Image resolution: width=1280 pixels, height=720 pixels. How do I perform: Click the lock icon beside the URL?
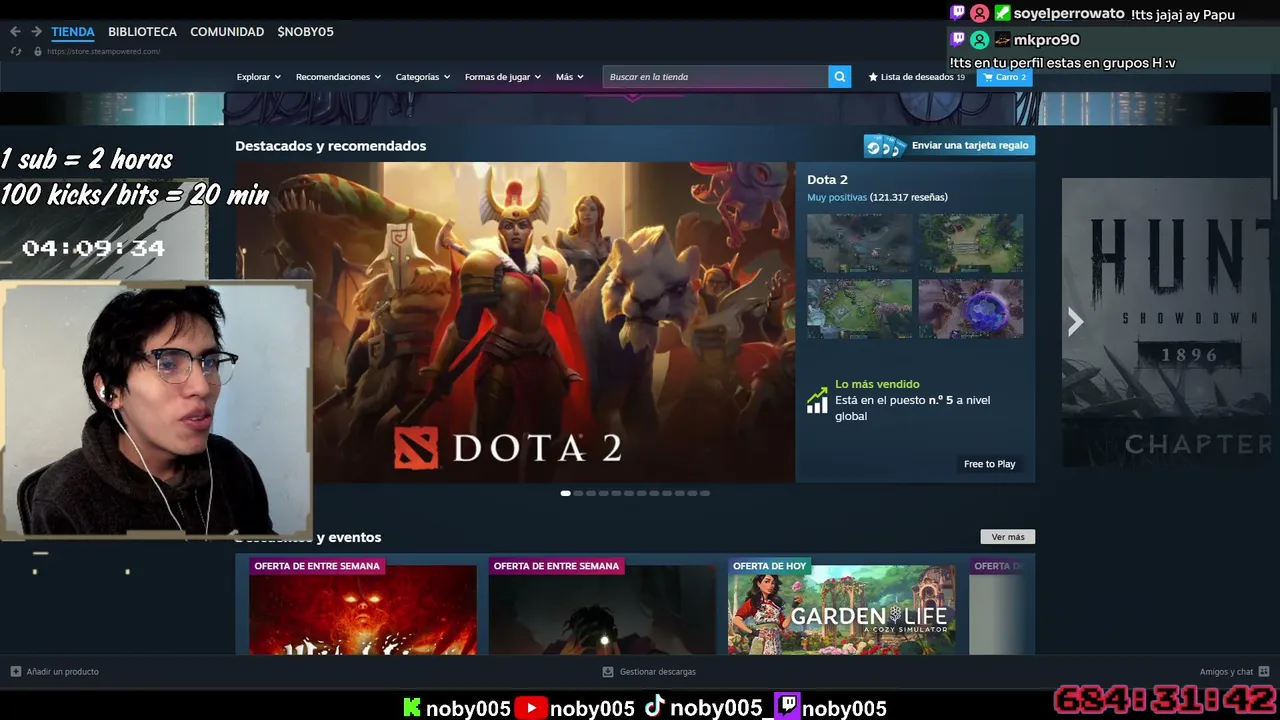38,51
